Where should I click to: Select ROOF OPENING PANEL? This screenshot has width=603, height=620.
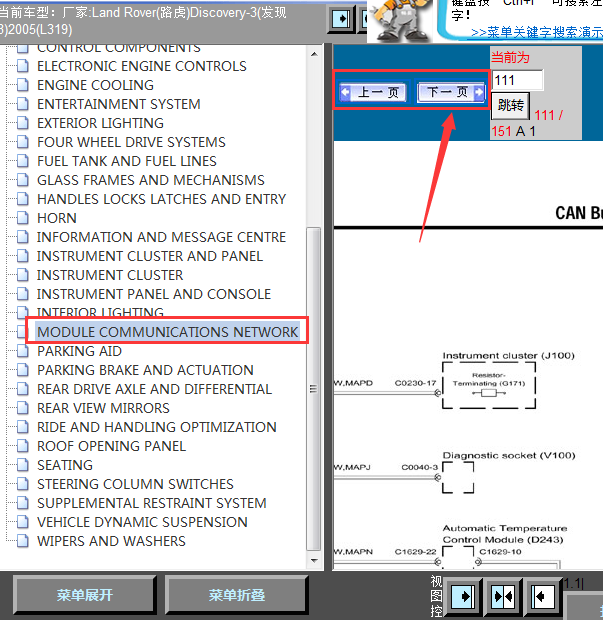(111, 446)
